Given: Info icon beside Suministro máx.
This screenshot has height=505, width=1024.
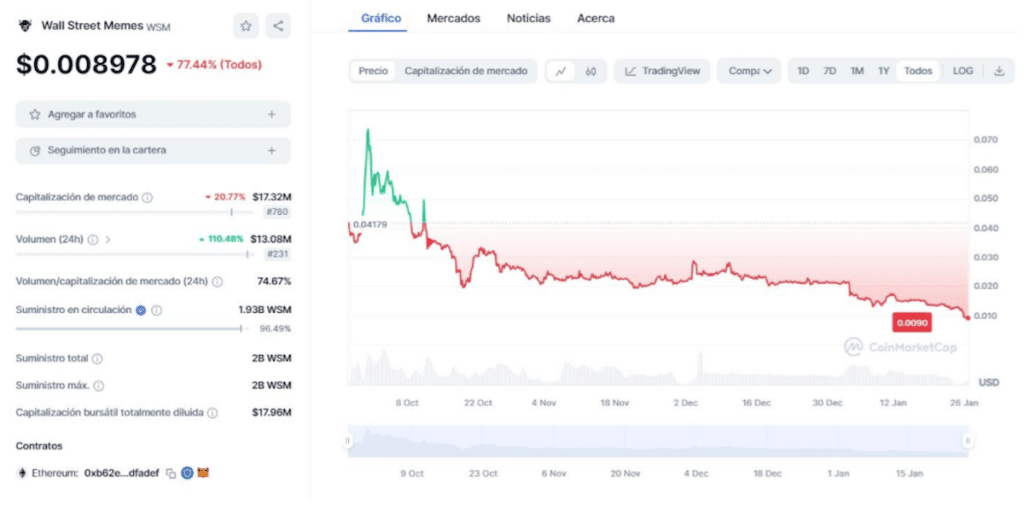Looking at the screenshot, I should [x=99, y=385].
